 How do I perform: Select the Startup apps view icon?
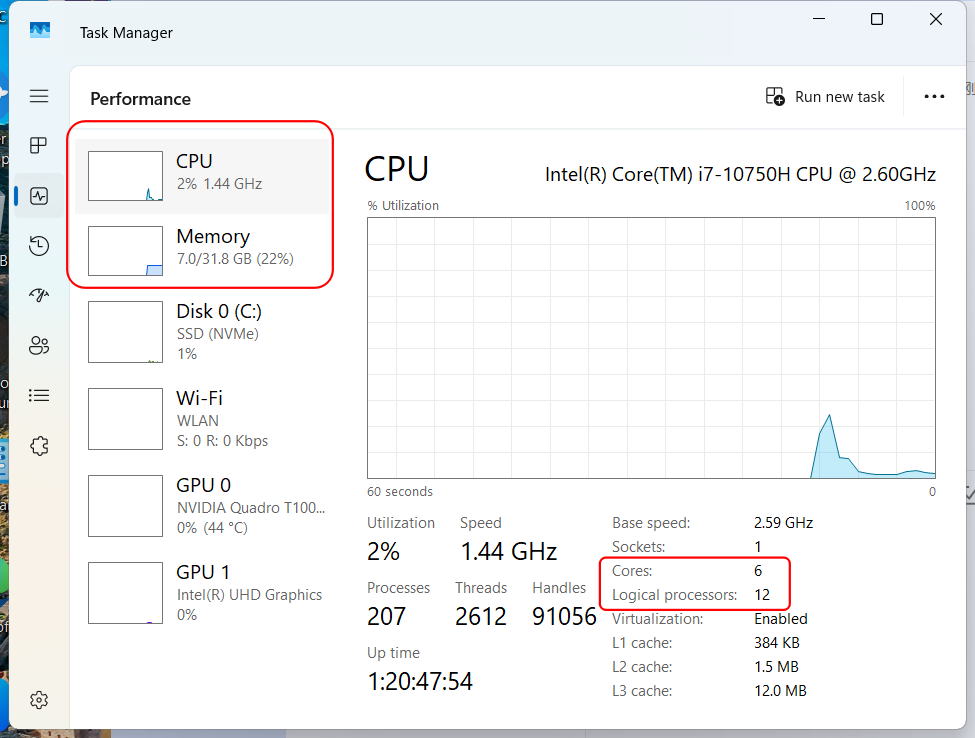click(39, 295)
